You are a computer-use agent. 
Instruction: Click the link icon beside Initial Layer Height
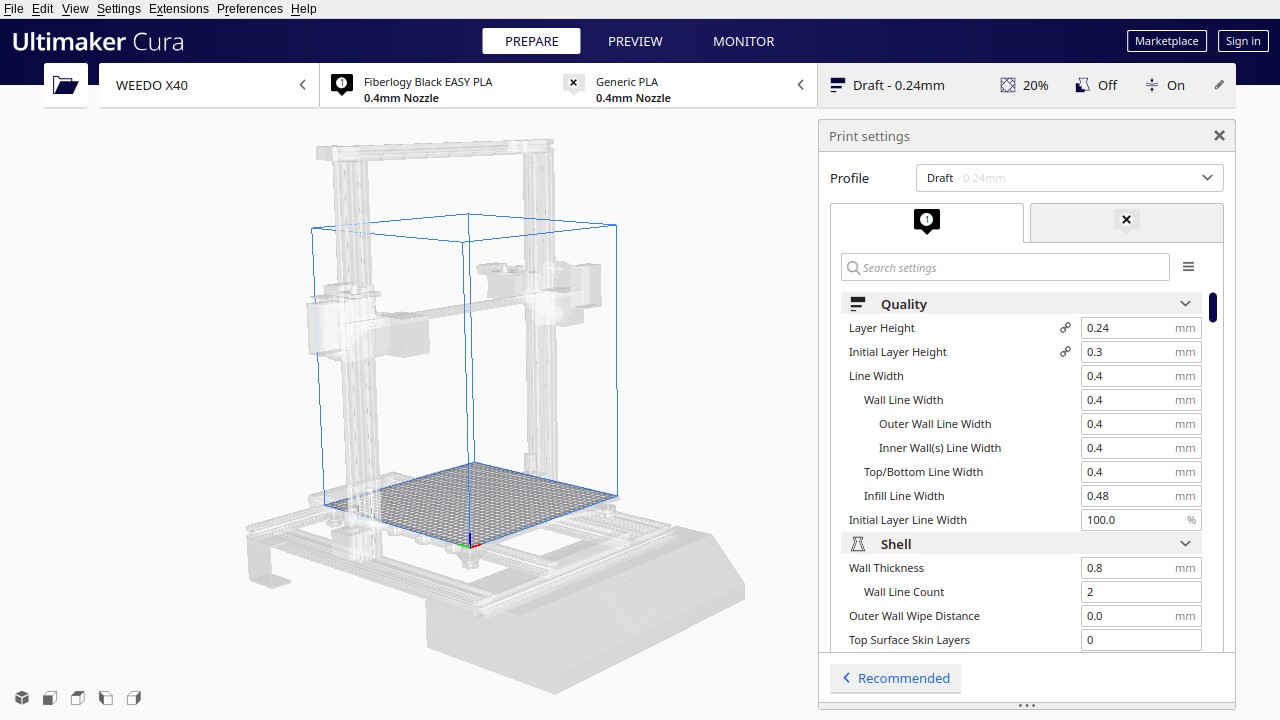point(1065,352)
